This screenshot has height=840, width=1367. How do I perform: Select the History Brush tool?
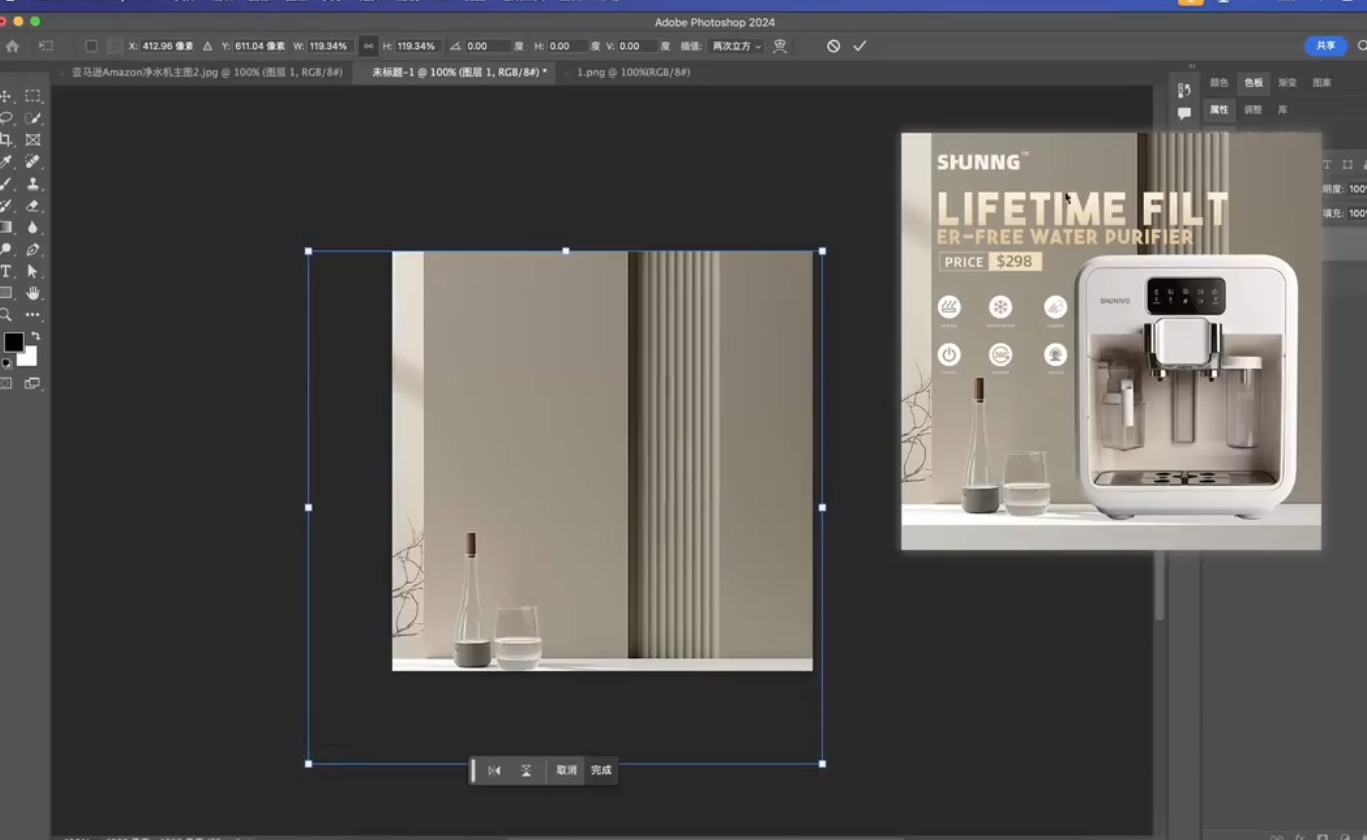(x=6, y=206)
